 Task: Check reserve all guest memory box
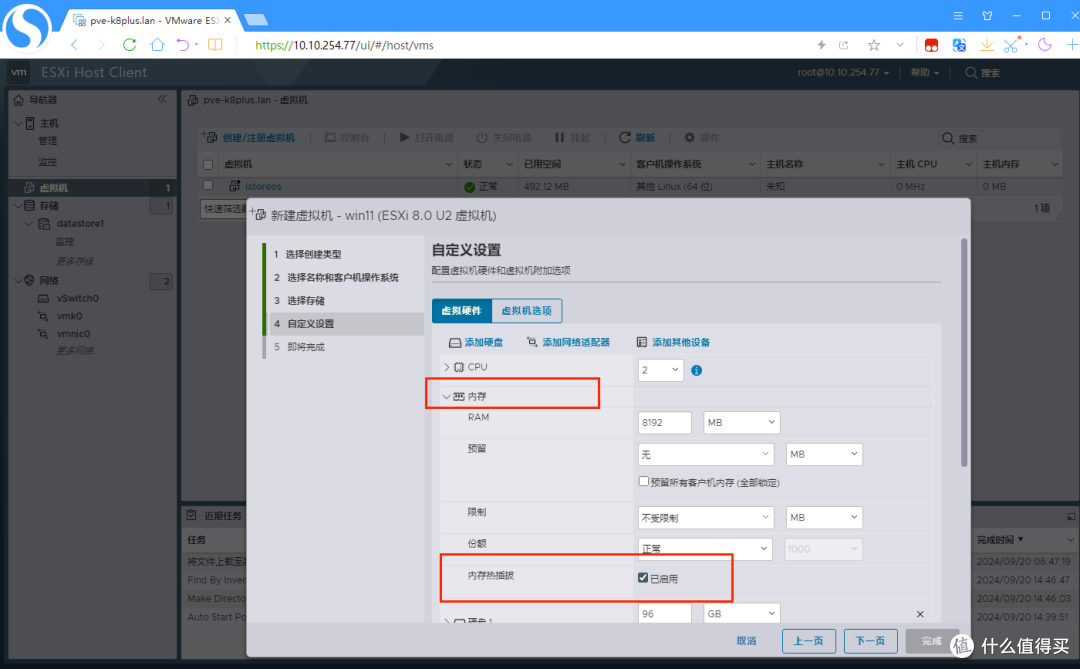pos(643,482)
